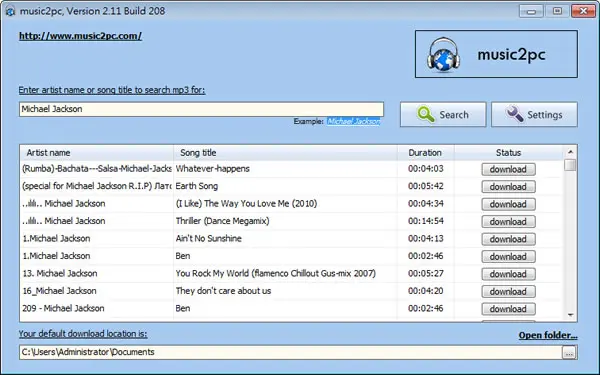Viewport: 600px width, 375px height.
Task: Browse for download location with ellipsis button
Action: pos(569,352)
